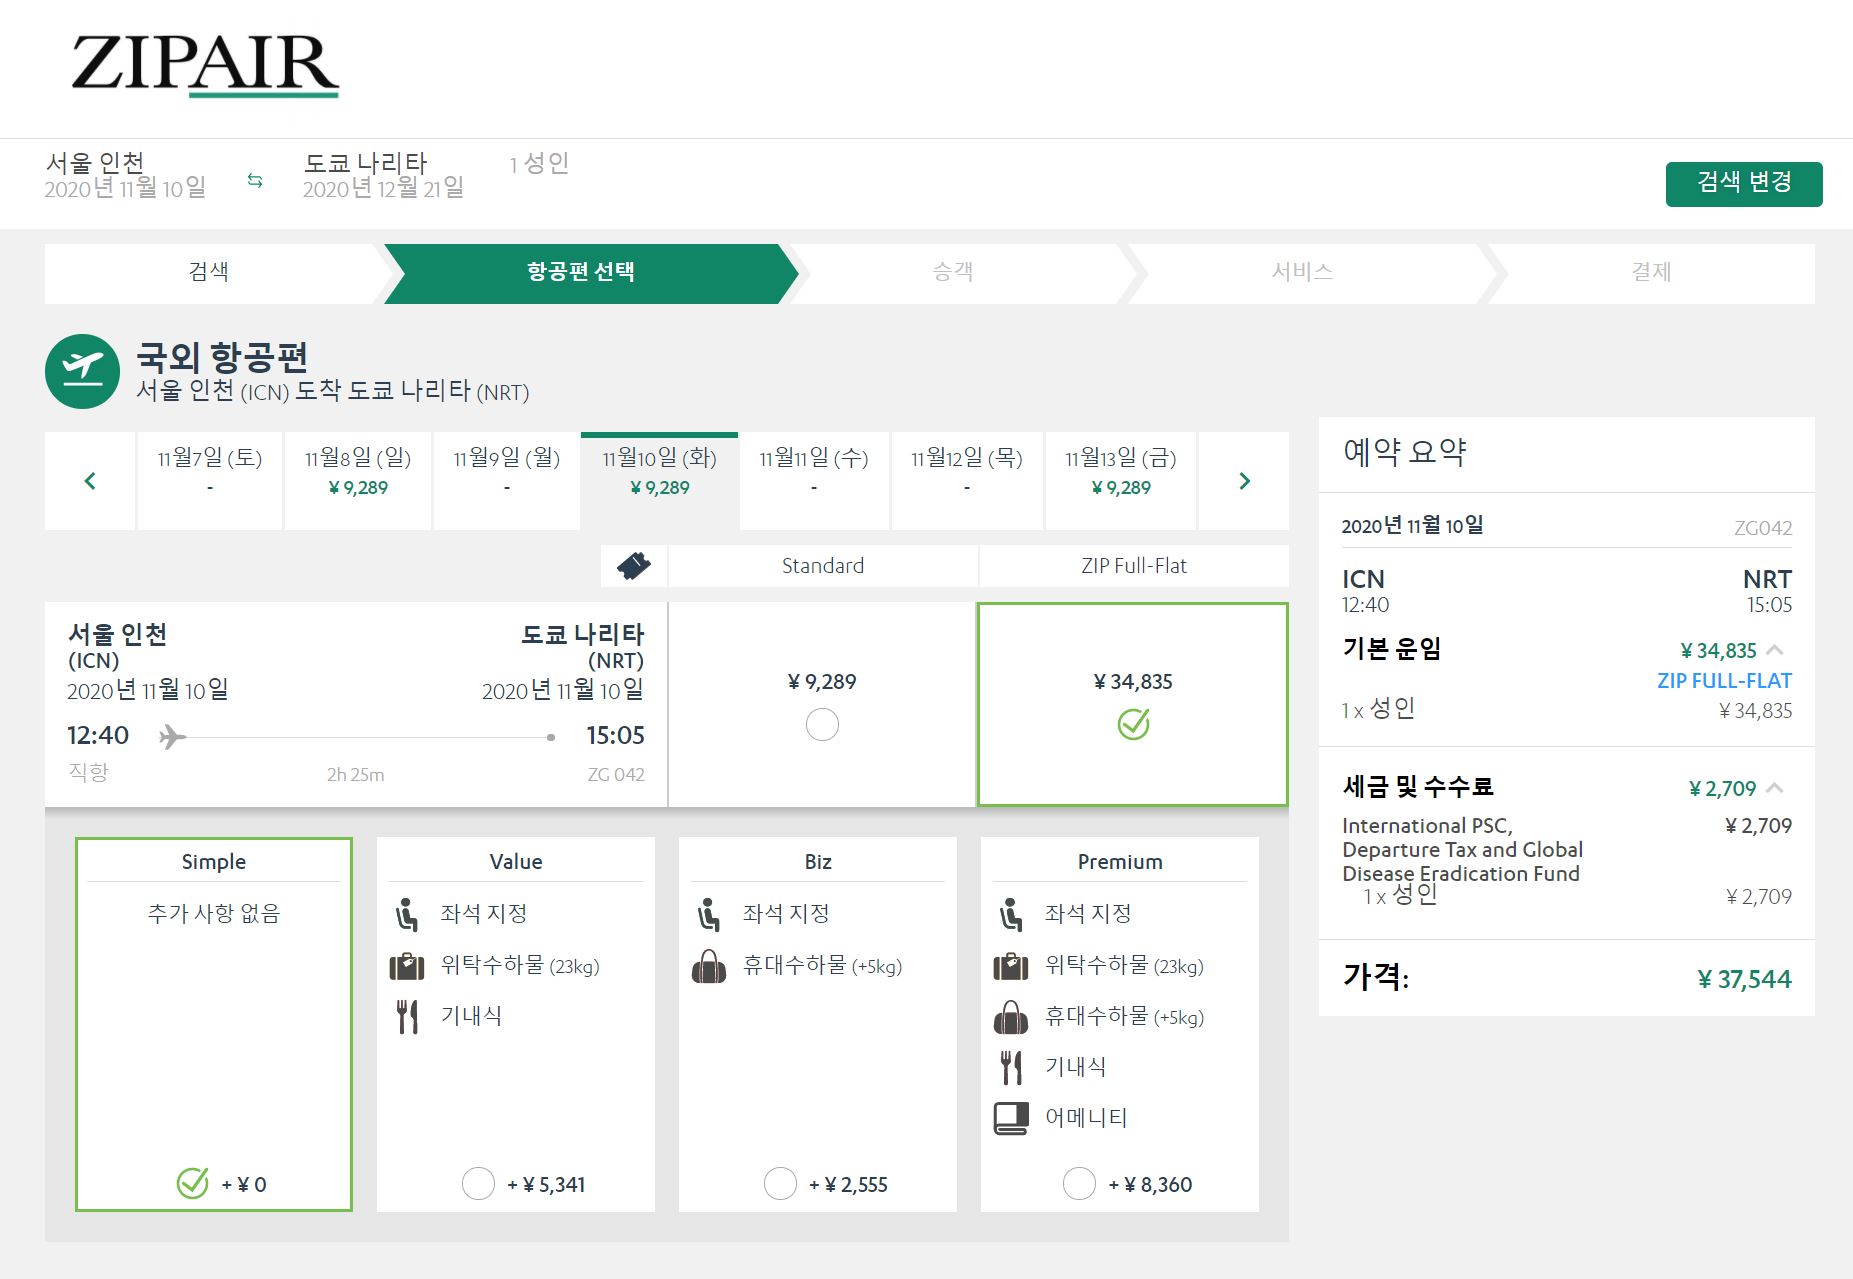Open the 결제 step
Viewport: 1853px width, 1279px height.
(x=1651, y=272)
